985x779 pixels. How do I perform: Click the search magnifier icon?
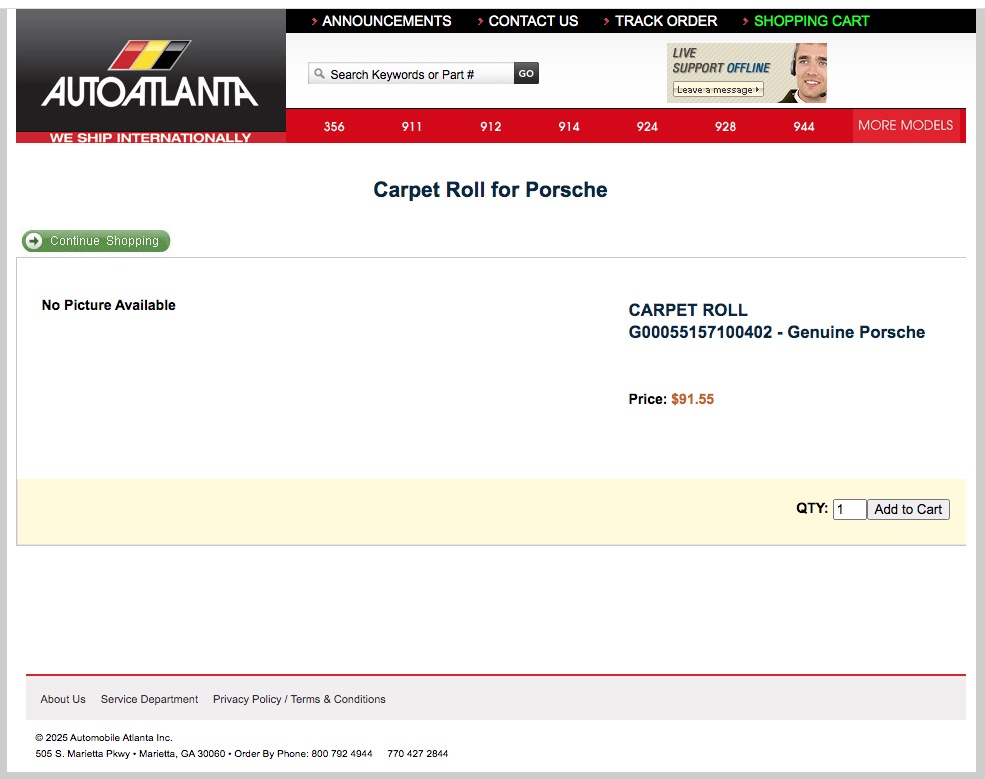tap(319, 74)
